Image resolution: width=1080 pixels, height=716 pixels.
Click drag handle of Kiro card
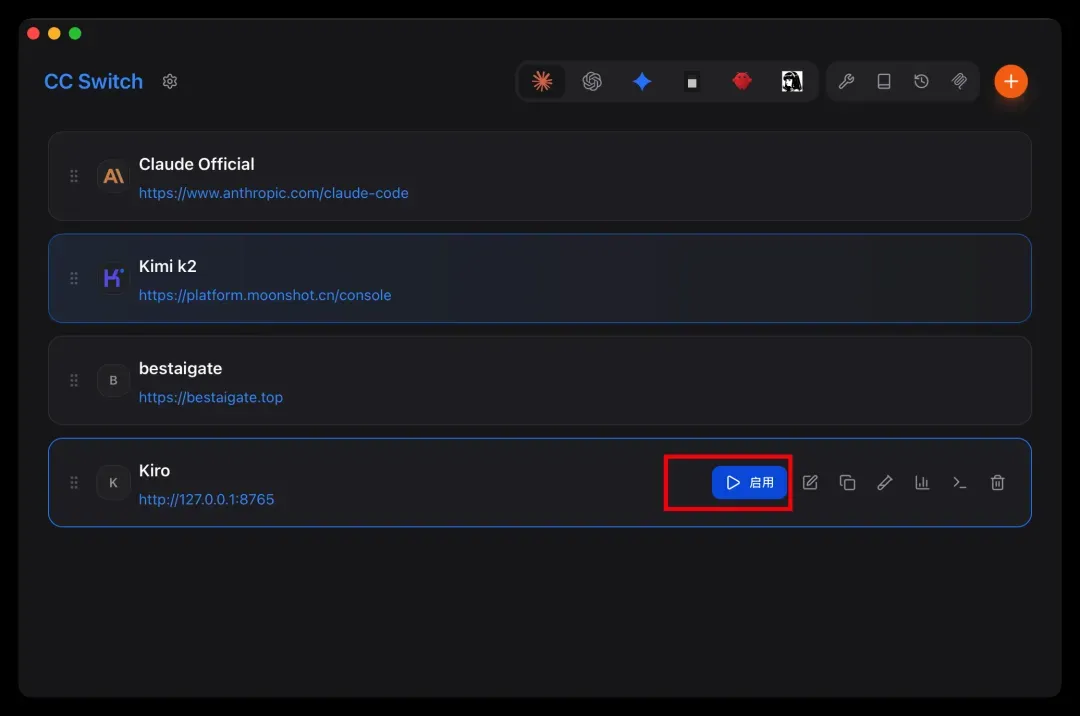point(74,483)
